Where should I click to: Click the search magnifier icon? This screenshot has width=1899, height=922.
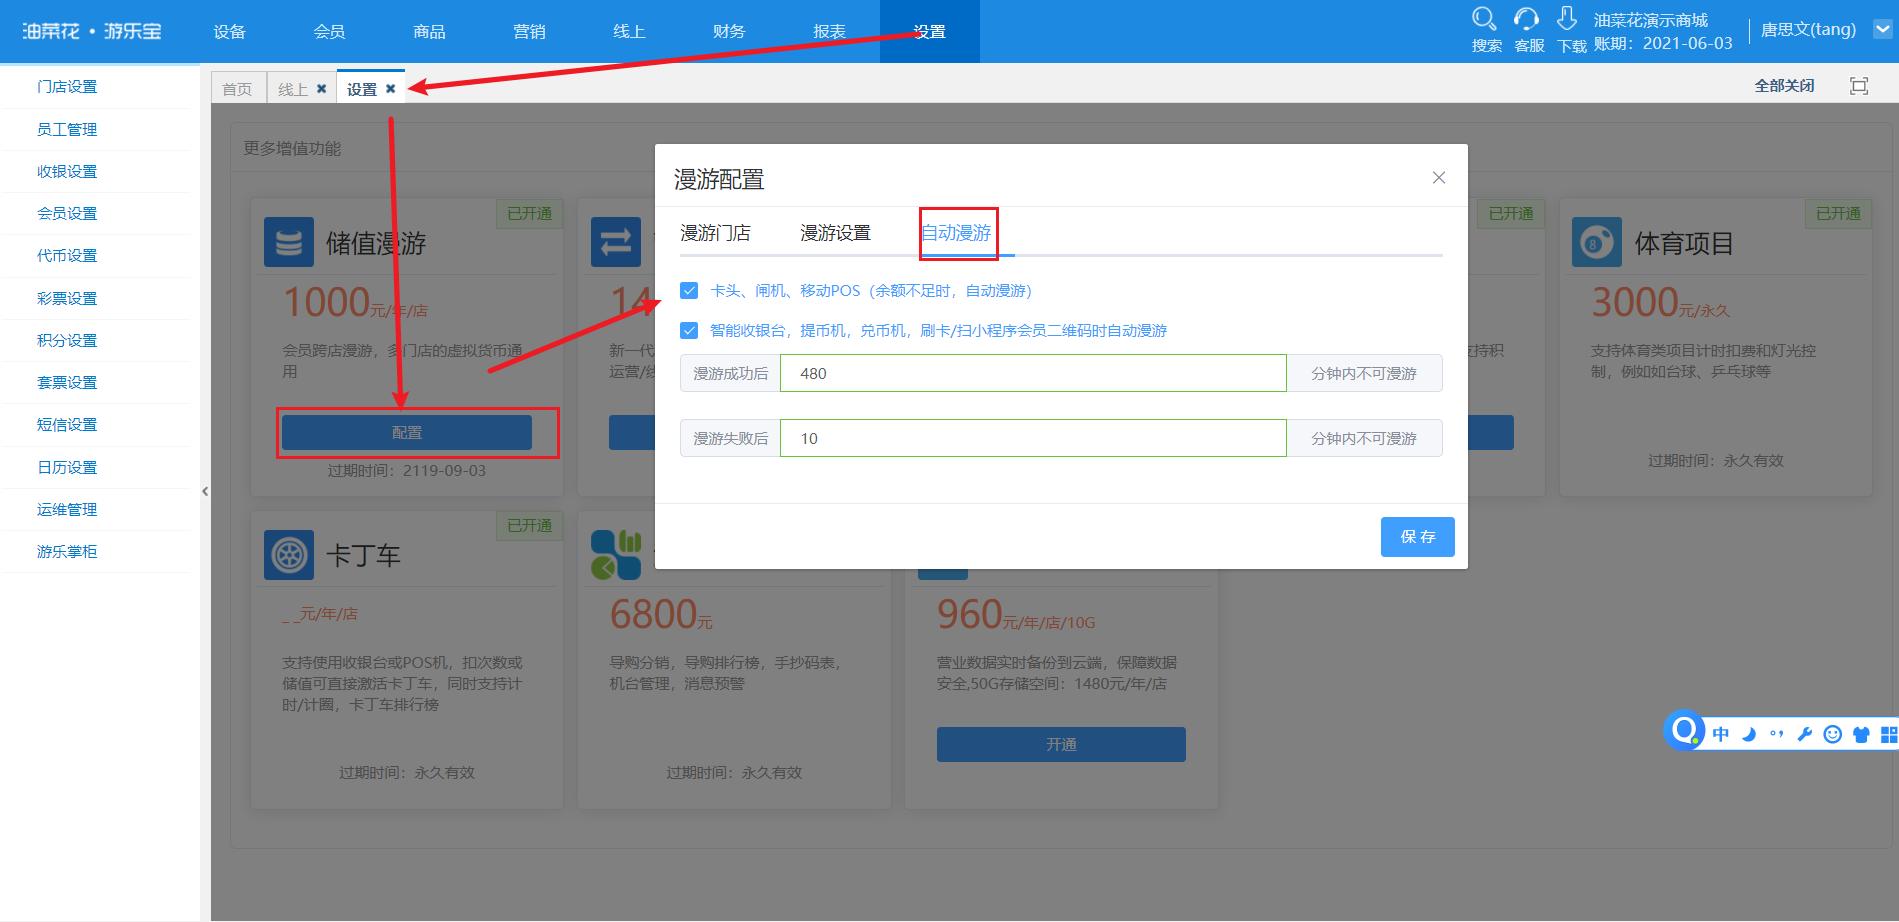1484,19
